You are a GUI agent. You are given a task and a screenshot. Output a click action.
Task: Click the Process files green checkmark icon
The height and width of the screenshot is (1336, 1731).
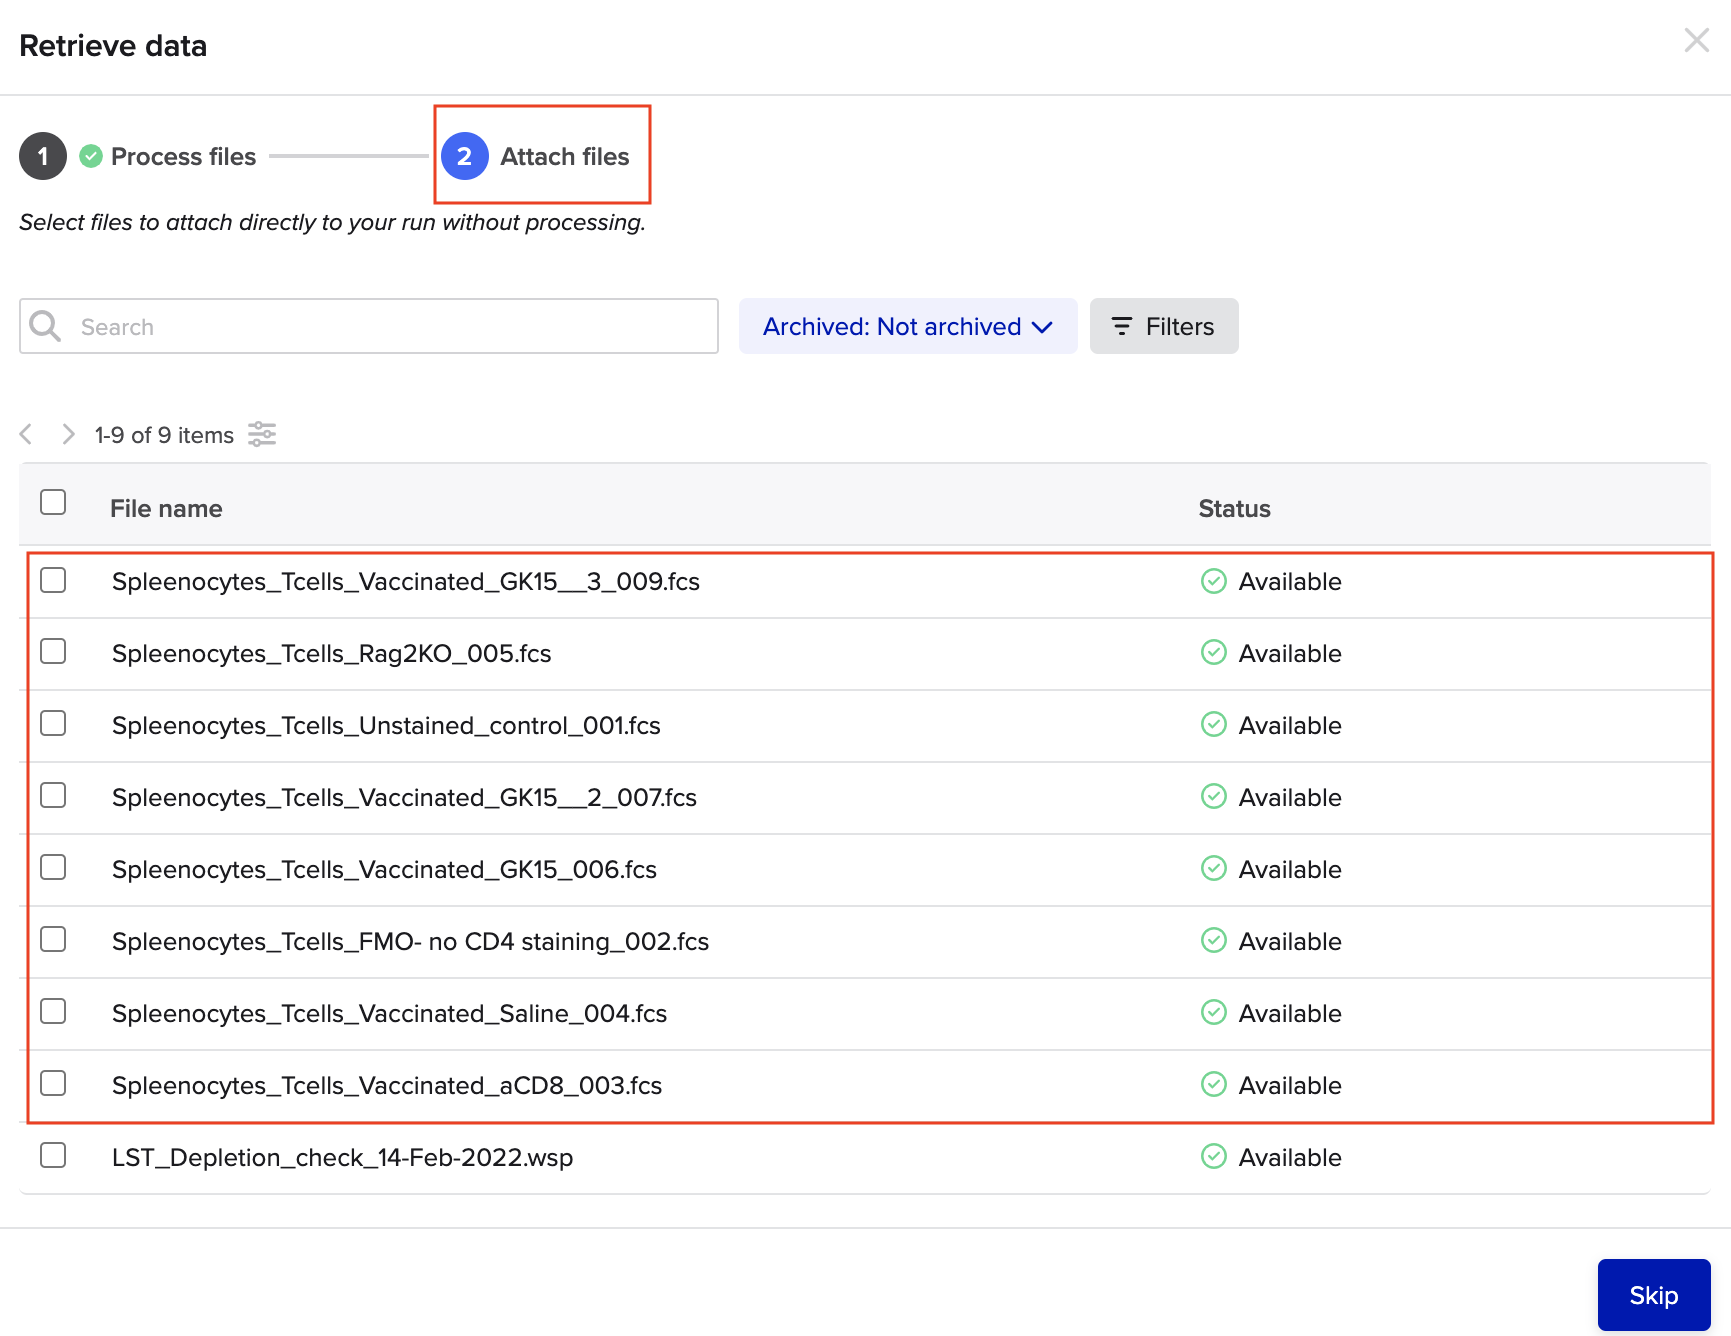pyautogui.click(x=91, y=156)
